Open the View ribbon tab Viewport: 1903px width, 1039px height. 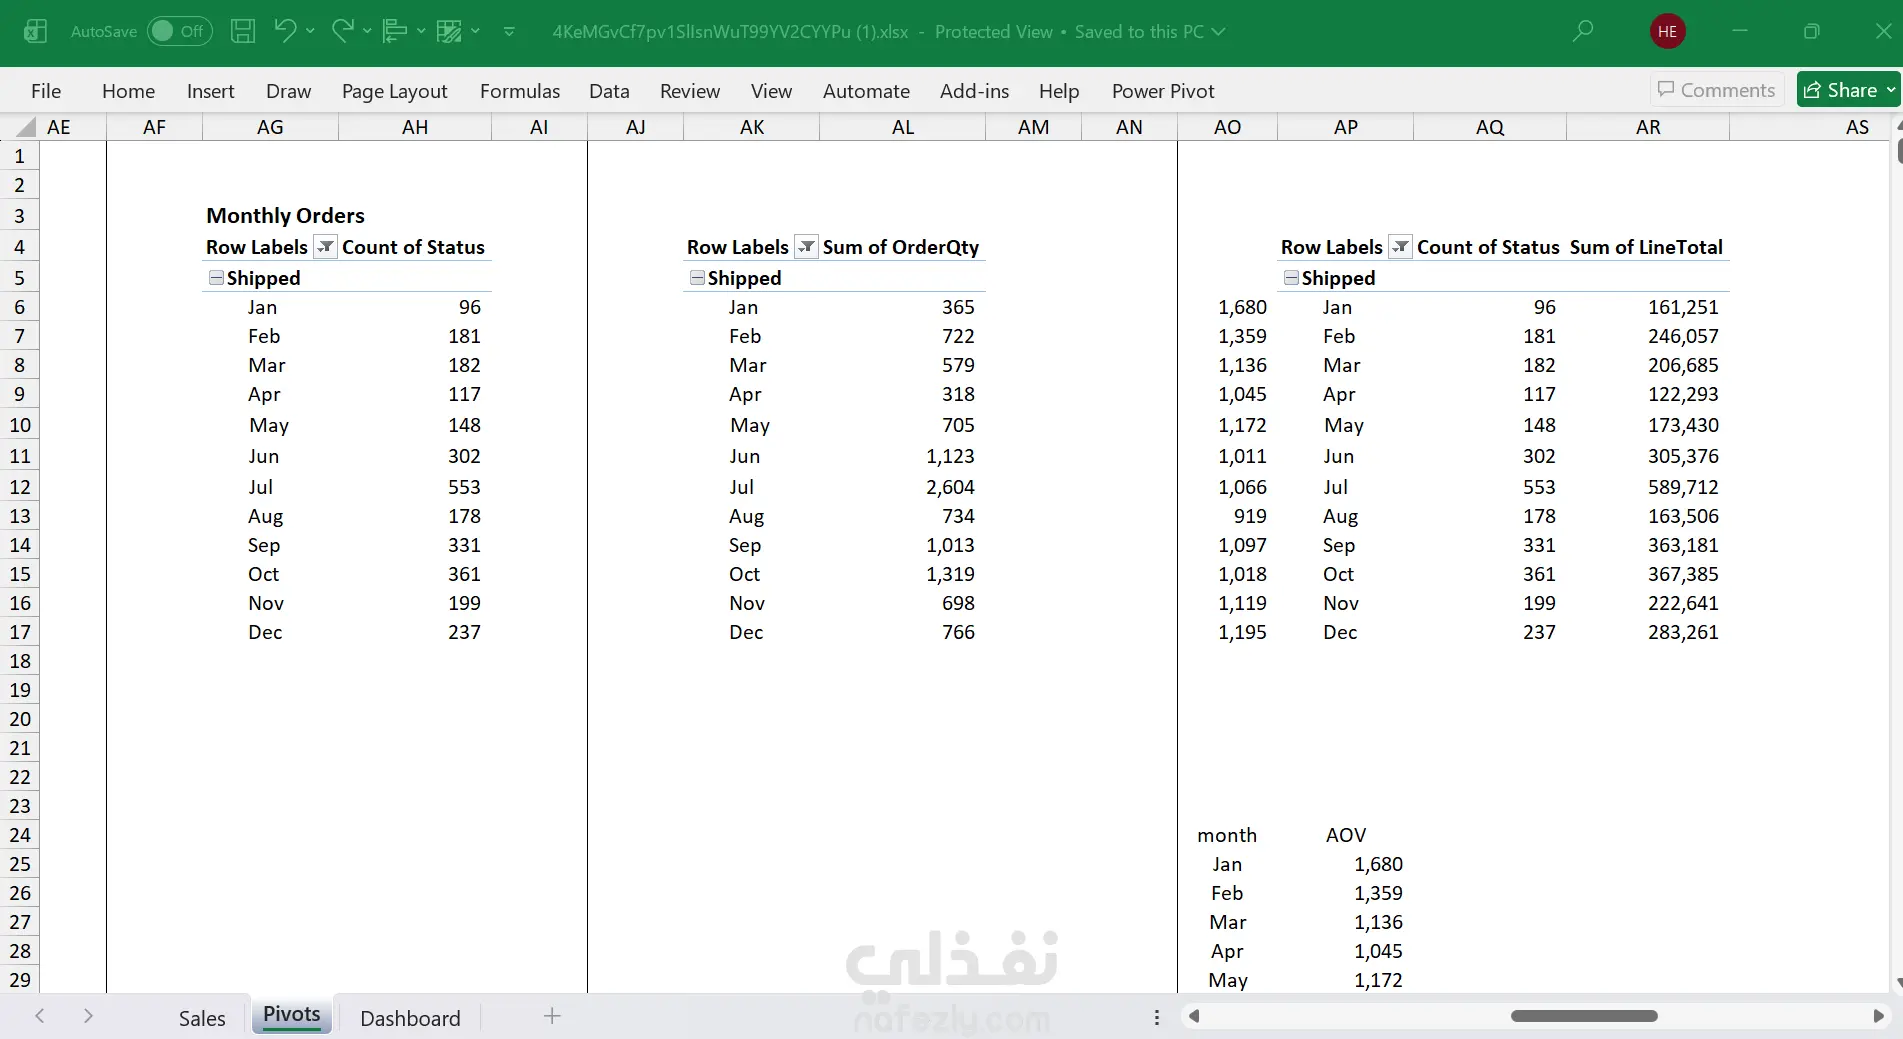tap(771, 91)
